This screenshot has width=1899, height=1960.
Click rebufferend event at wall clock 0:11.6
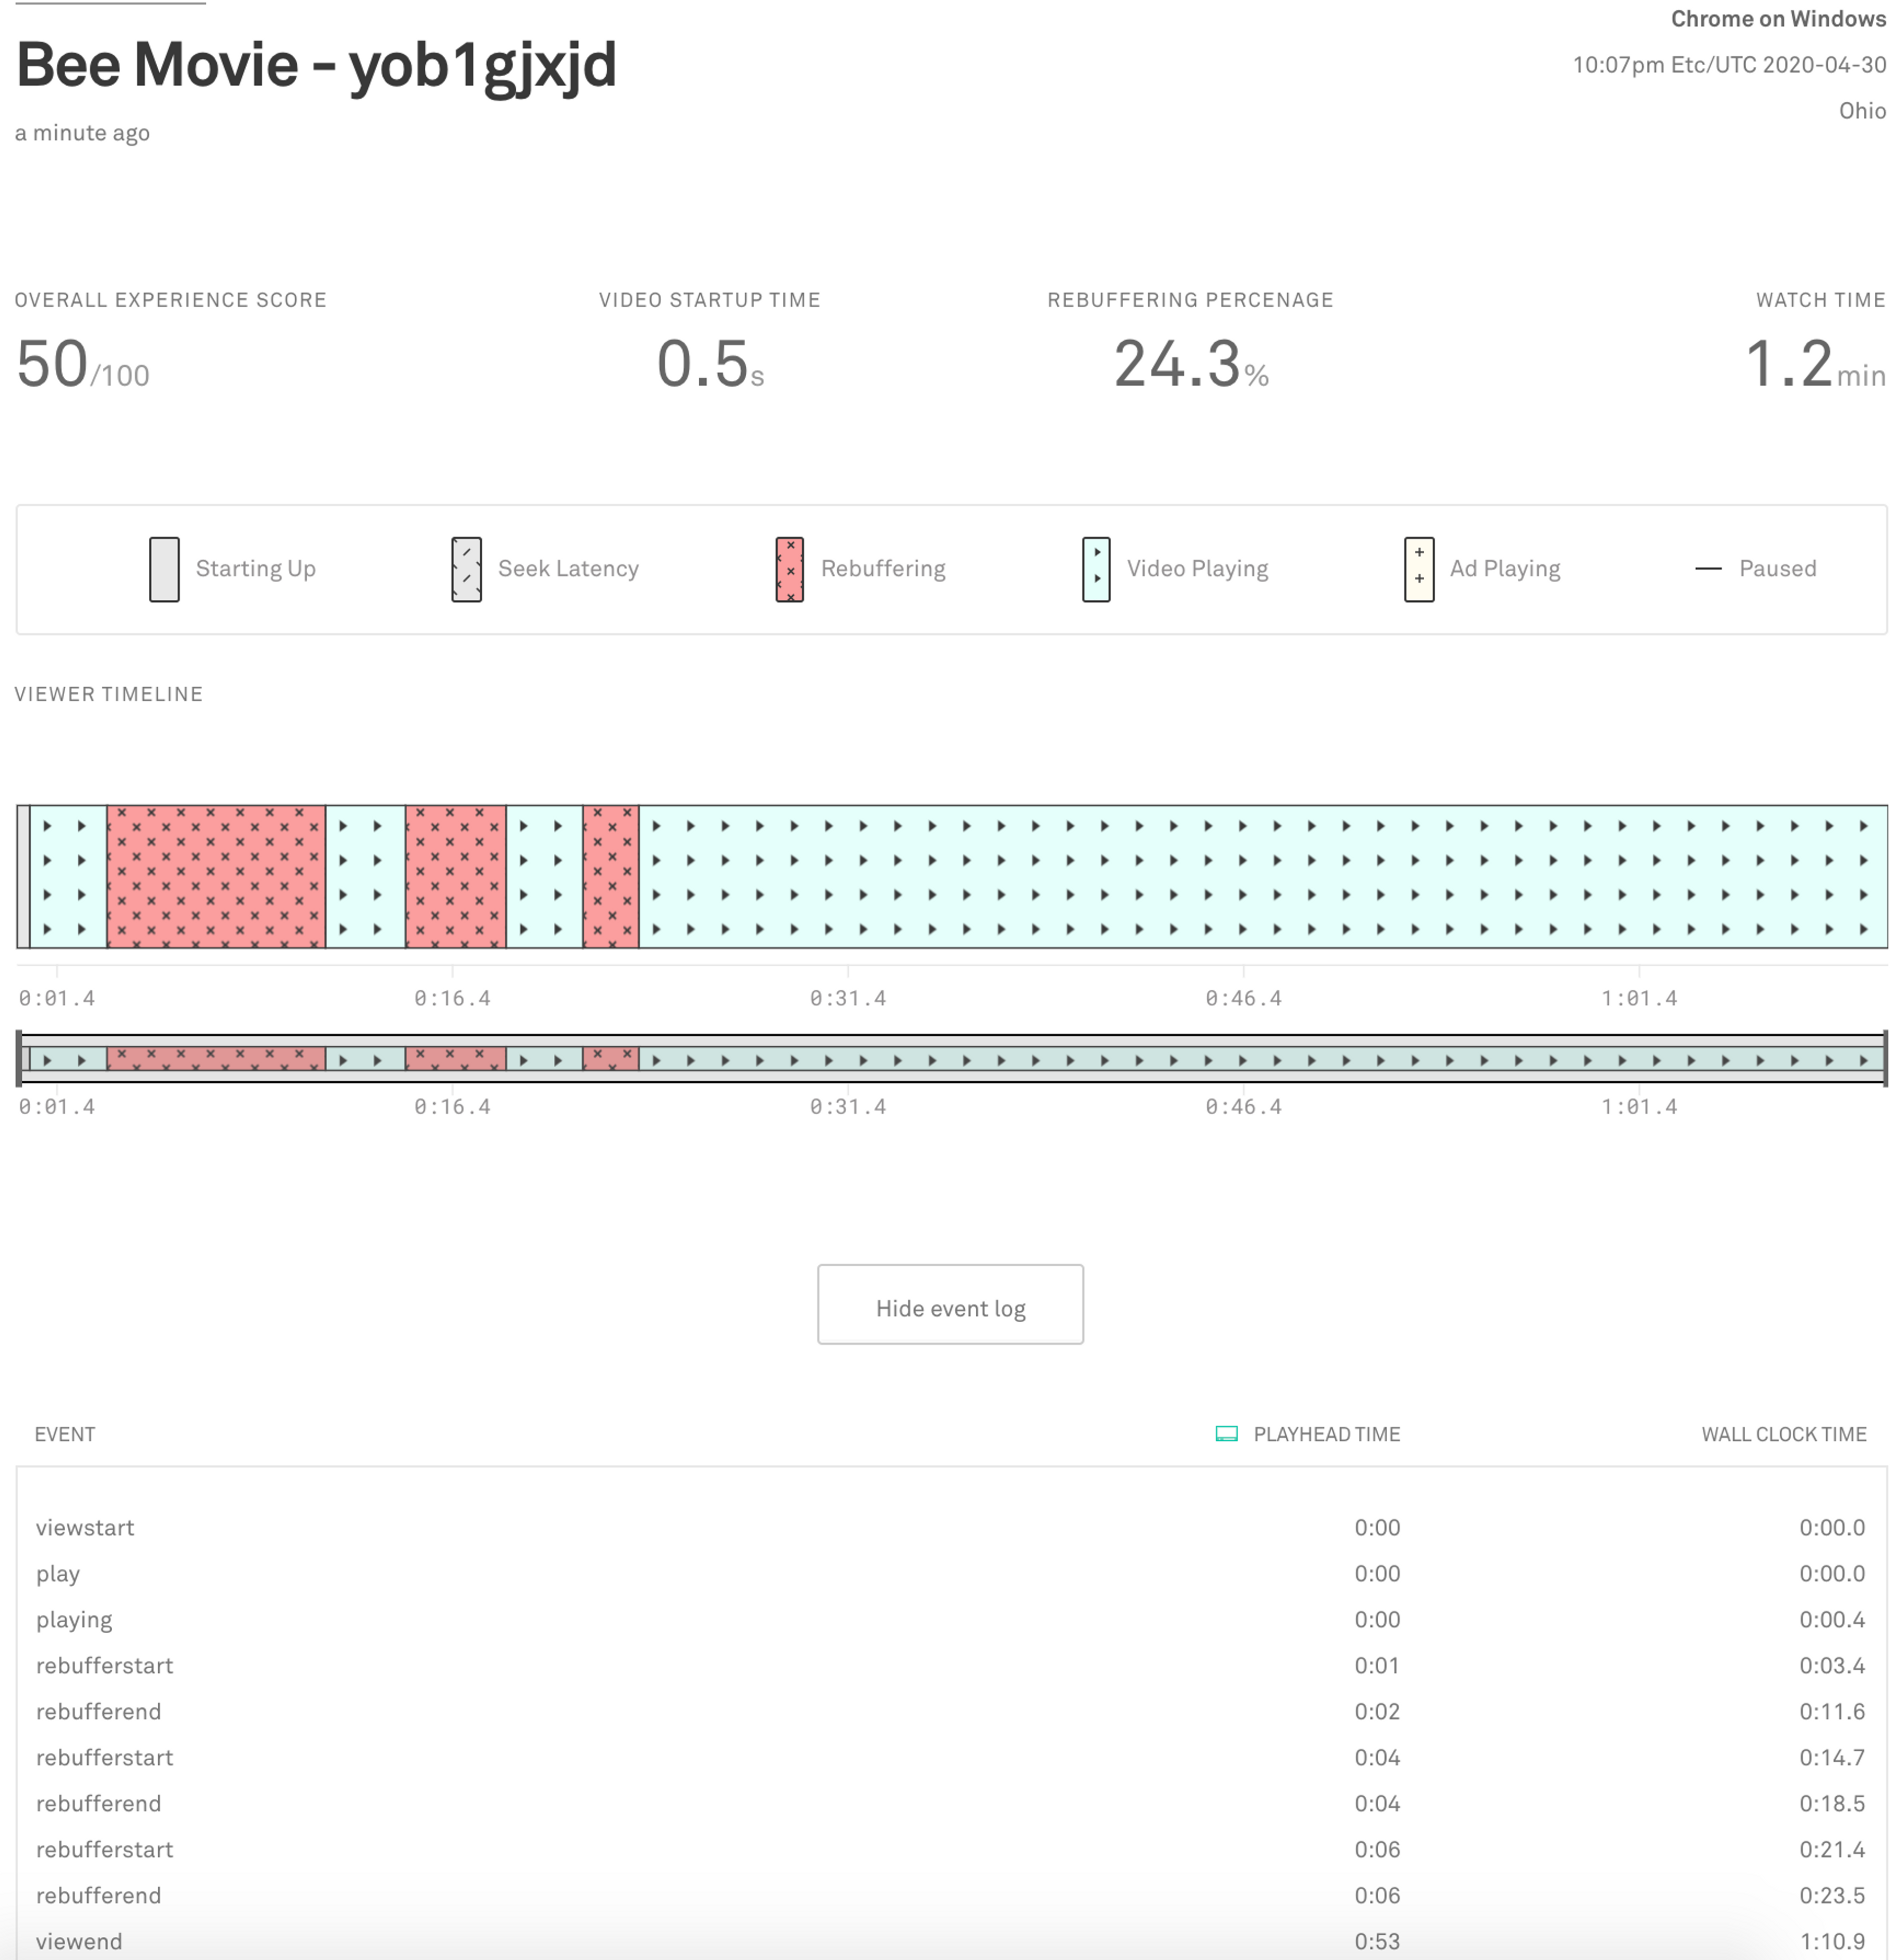coord(950,1711)
